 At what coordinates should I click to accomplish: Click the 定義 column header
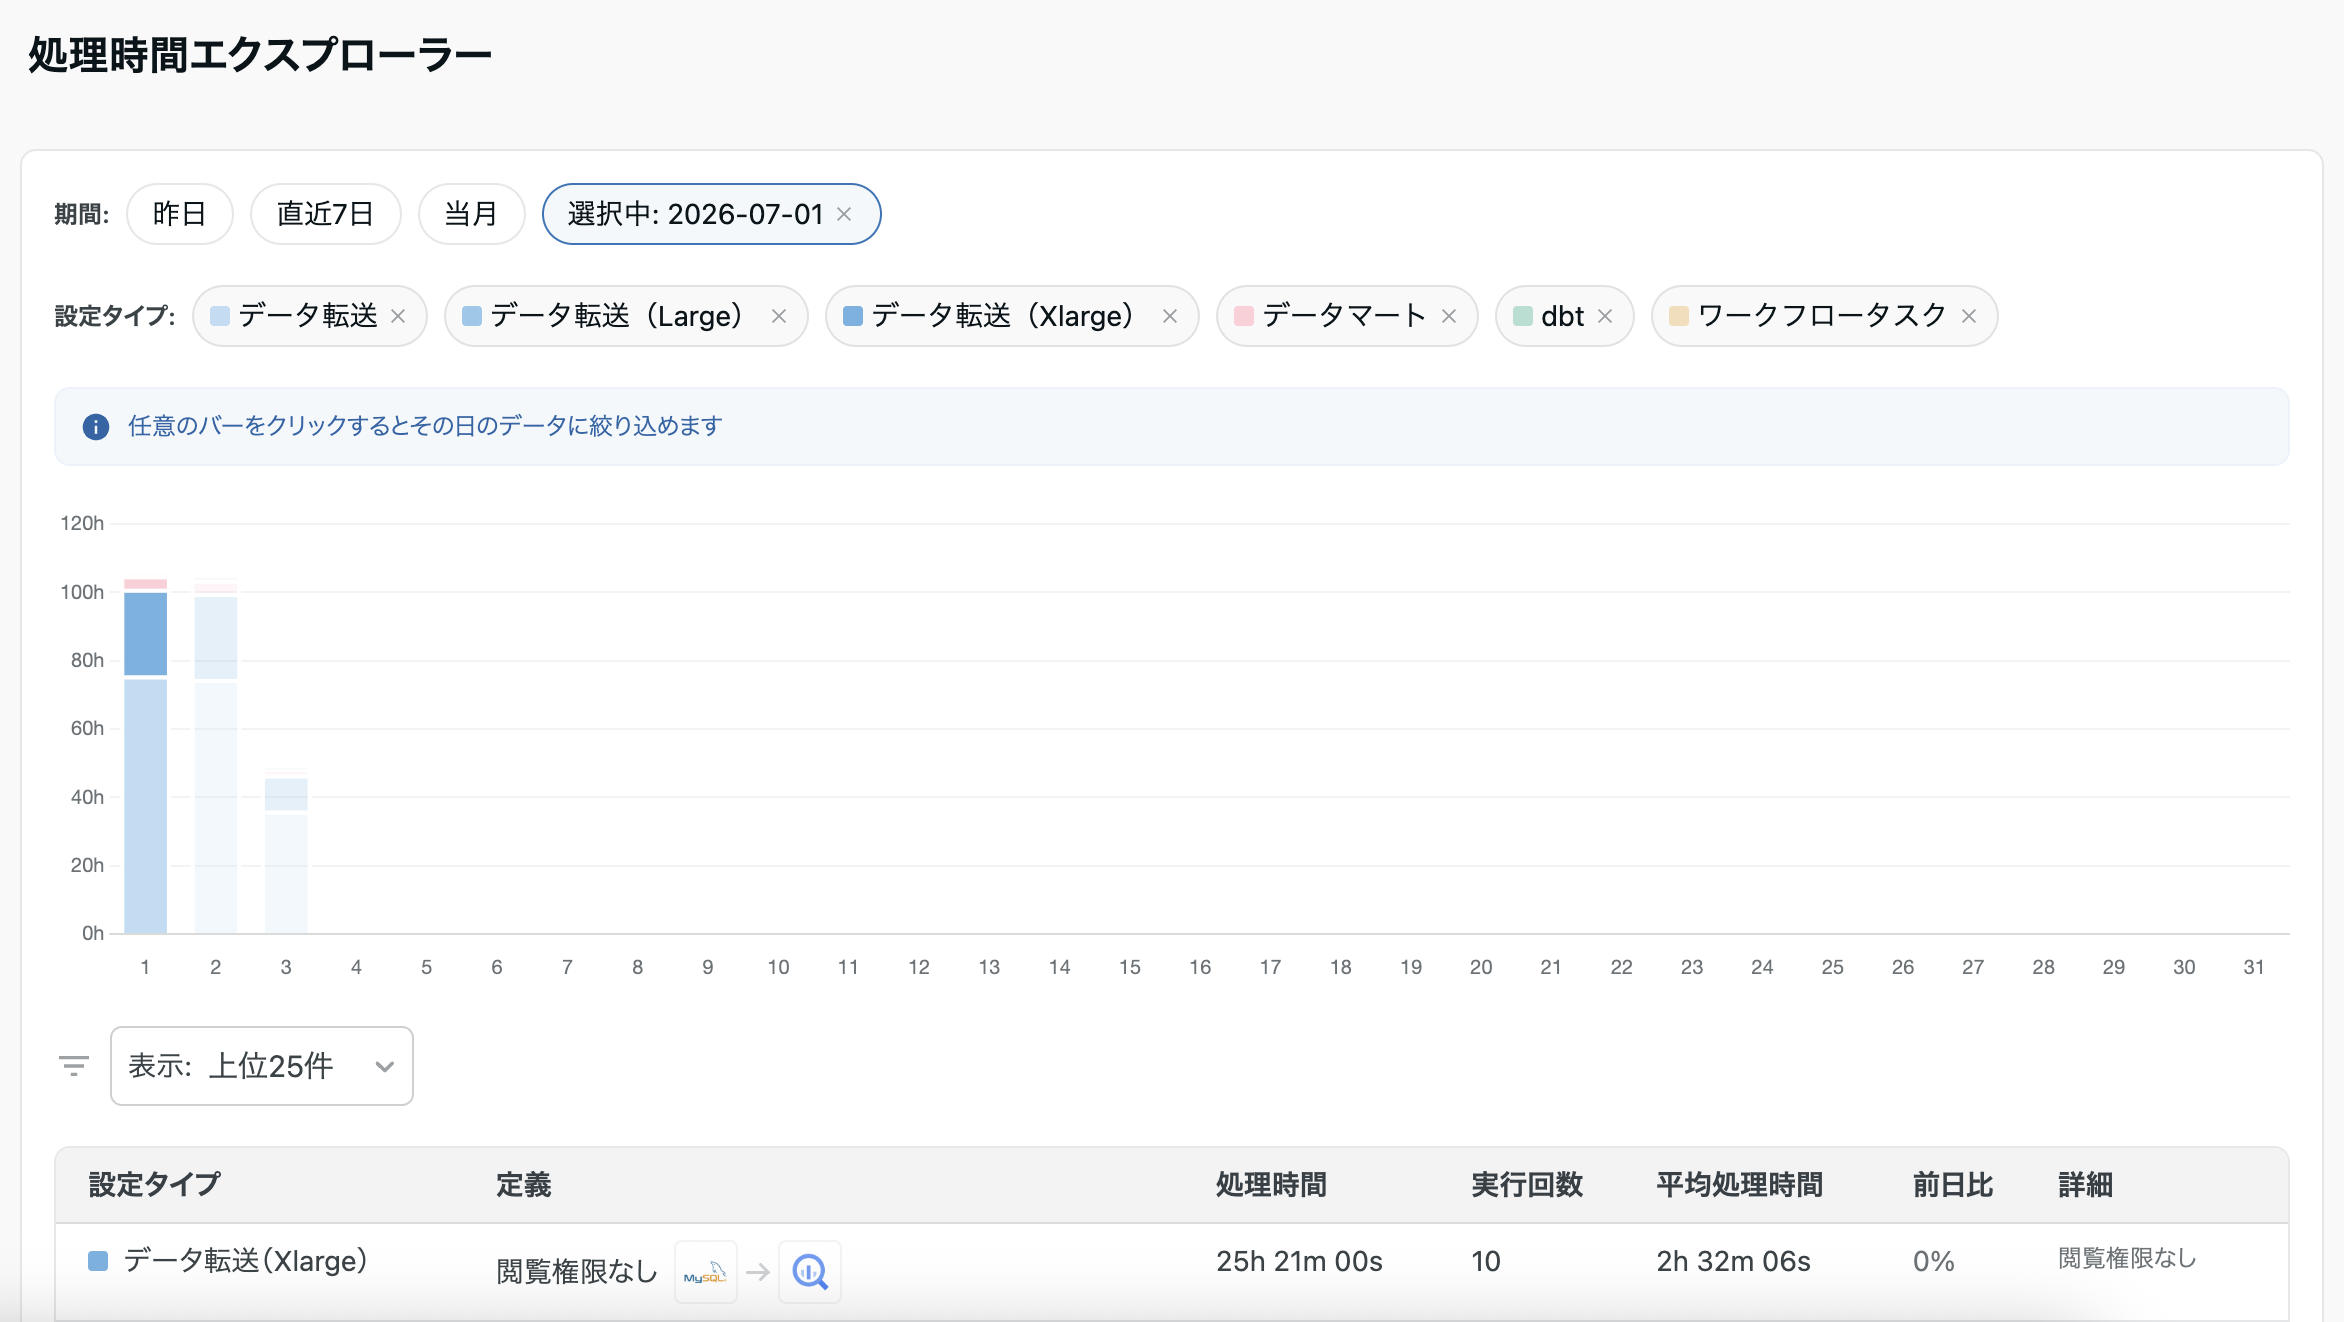point(524,1185)
